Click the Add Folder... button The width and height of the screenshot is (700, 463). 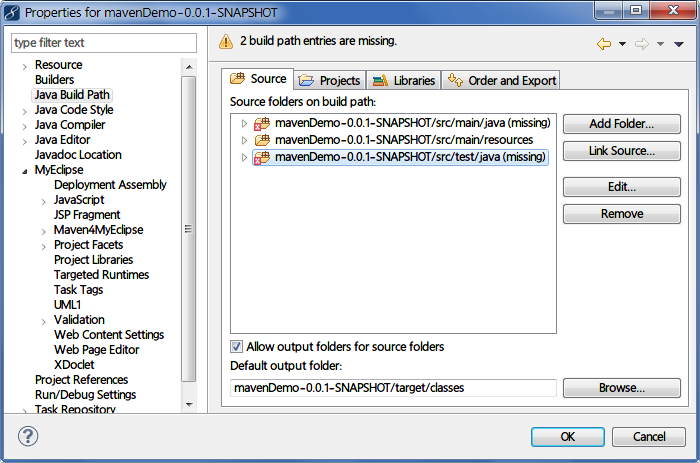tap(621, 124)
